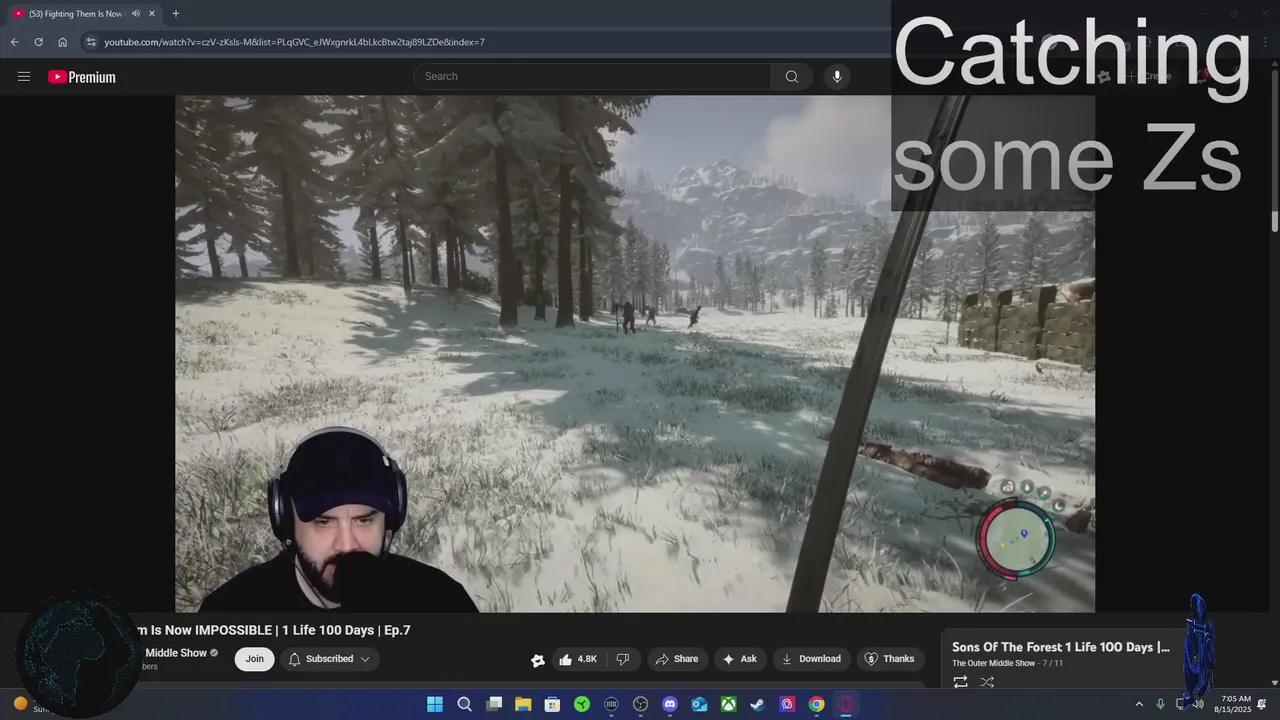Mute the tab via its speaker icon
The image size is (1280, 720).
pos(135,14)
